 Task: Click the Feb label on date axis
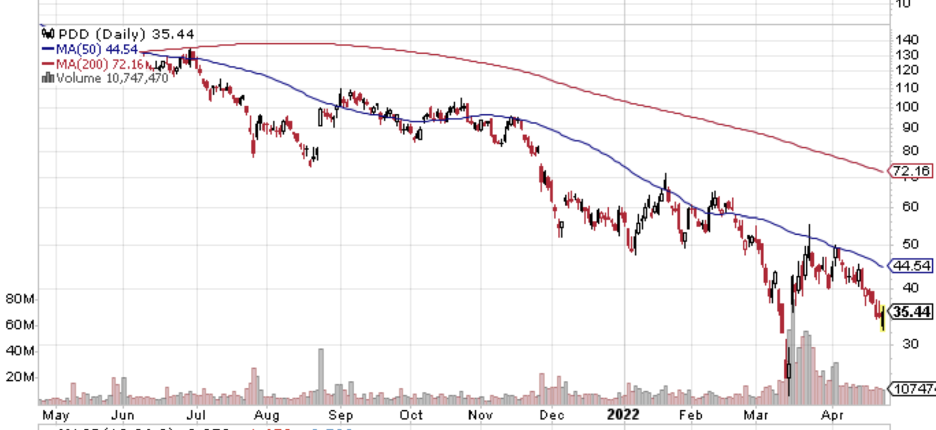coord(691,414)
